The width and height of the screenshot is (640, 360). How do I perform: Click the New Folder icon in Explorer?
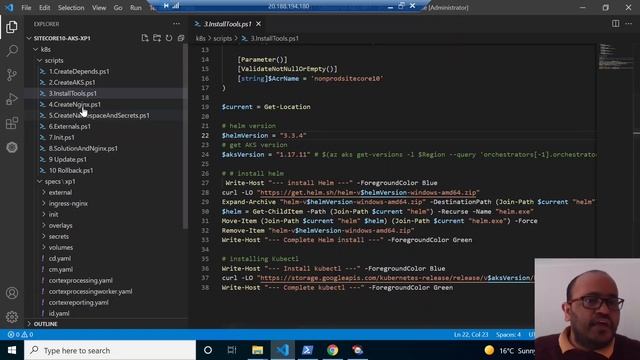click(157, 38)
